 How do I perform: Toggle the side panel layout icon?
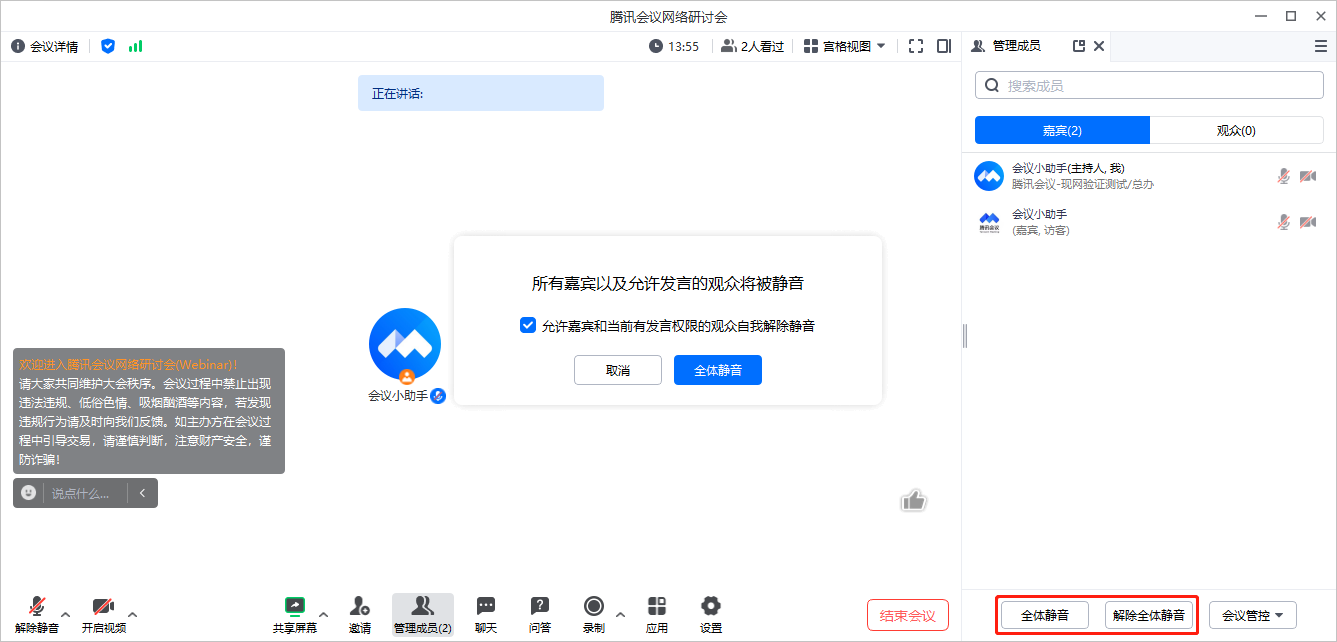(944, 46)
